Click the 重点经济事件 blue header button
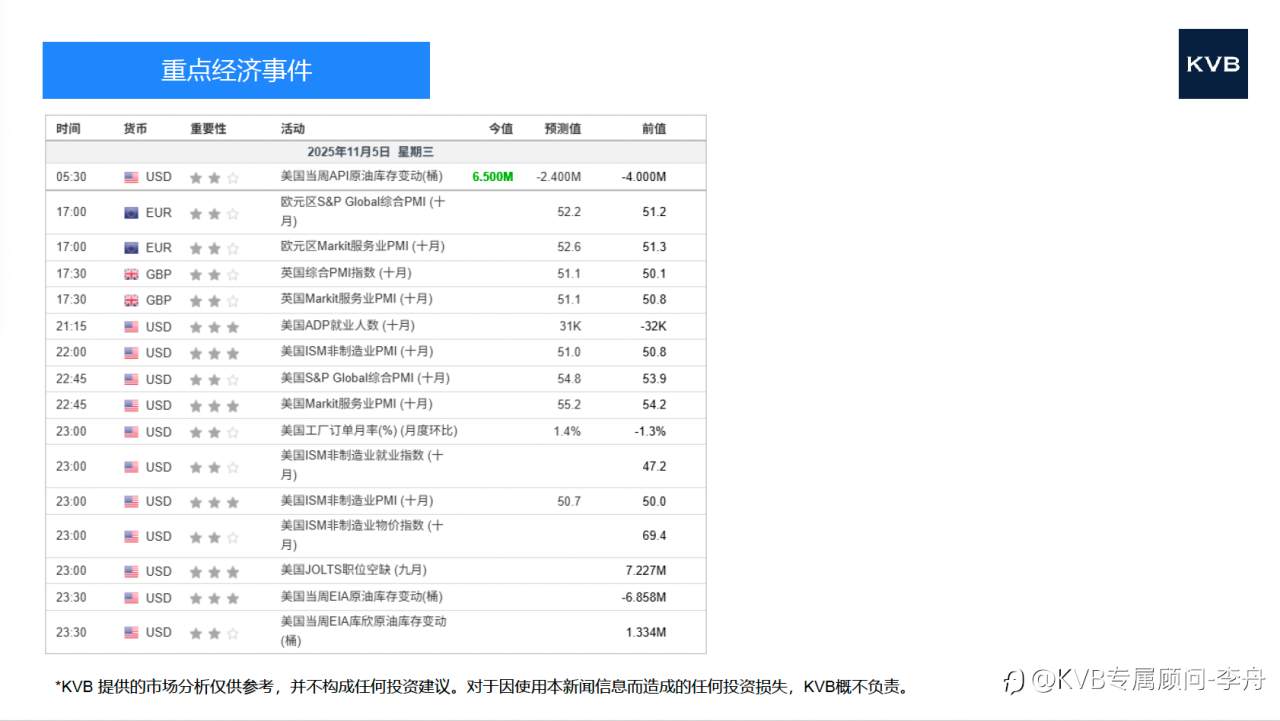This screenshot has height=721, width=1280. pyautogui.click(x=236, y=70)
